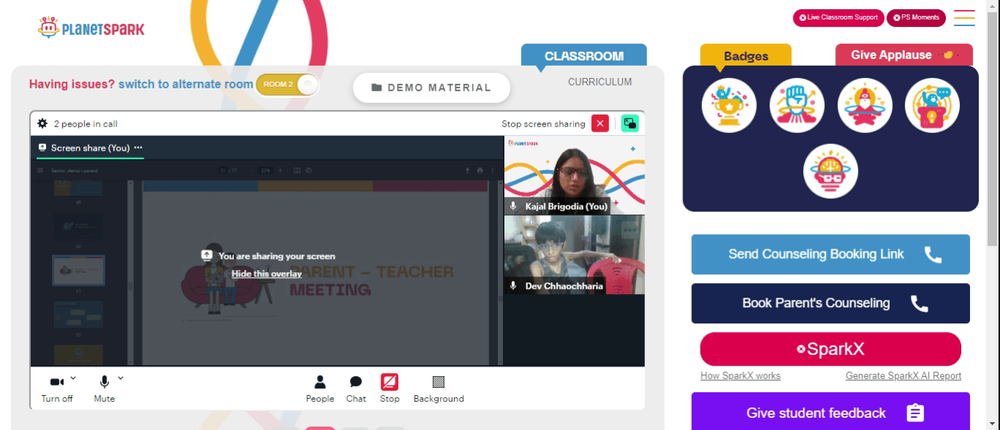Toggle the green picture-in-picture layout icon
This screenshot has height=430, width=1000.
click(x=630, y=123)
